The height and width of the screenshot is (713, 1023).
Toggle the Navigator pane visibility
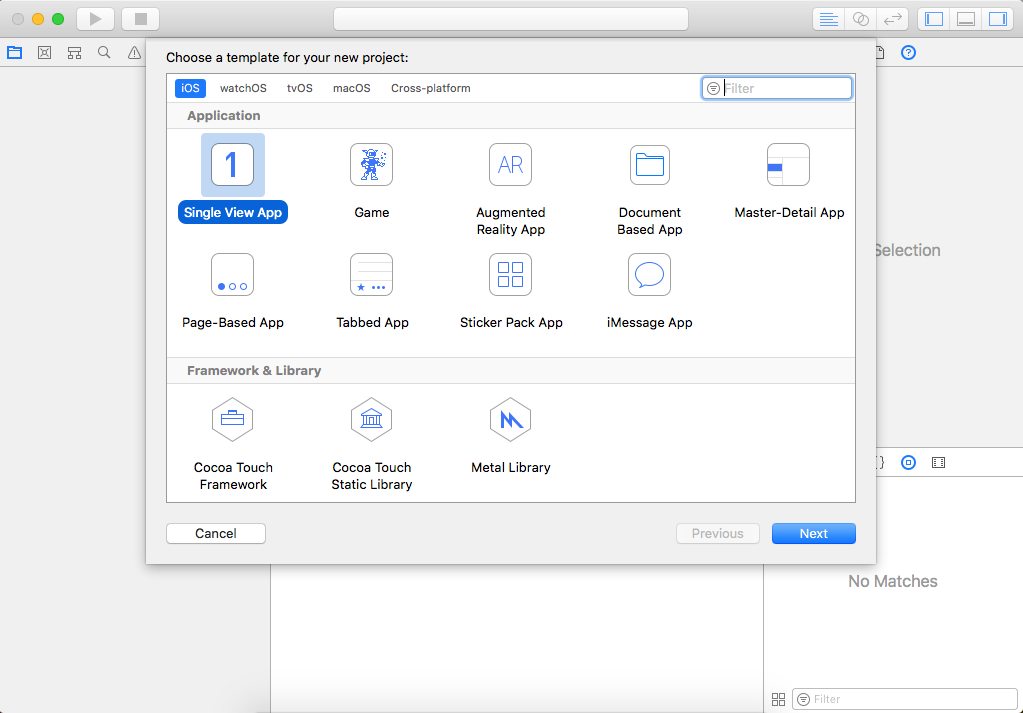pos(934,19)
